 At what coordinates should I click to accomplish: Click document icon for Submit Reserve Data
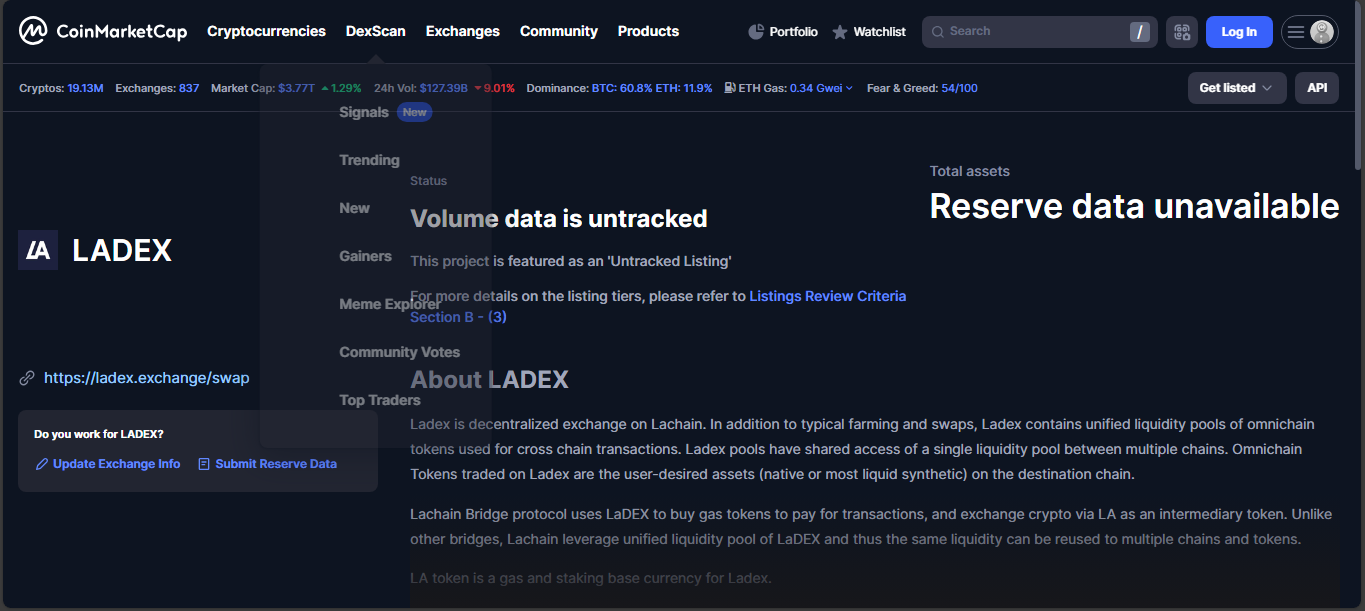pyautogui.click(x=204, y=464)
